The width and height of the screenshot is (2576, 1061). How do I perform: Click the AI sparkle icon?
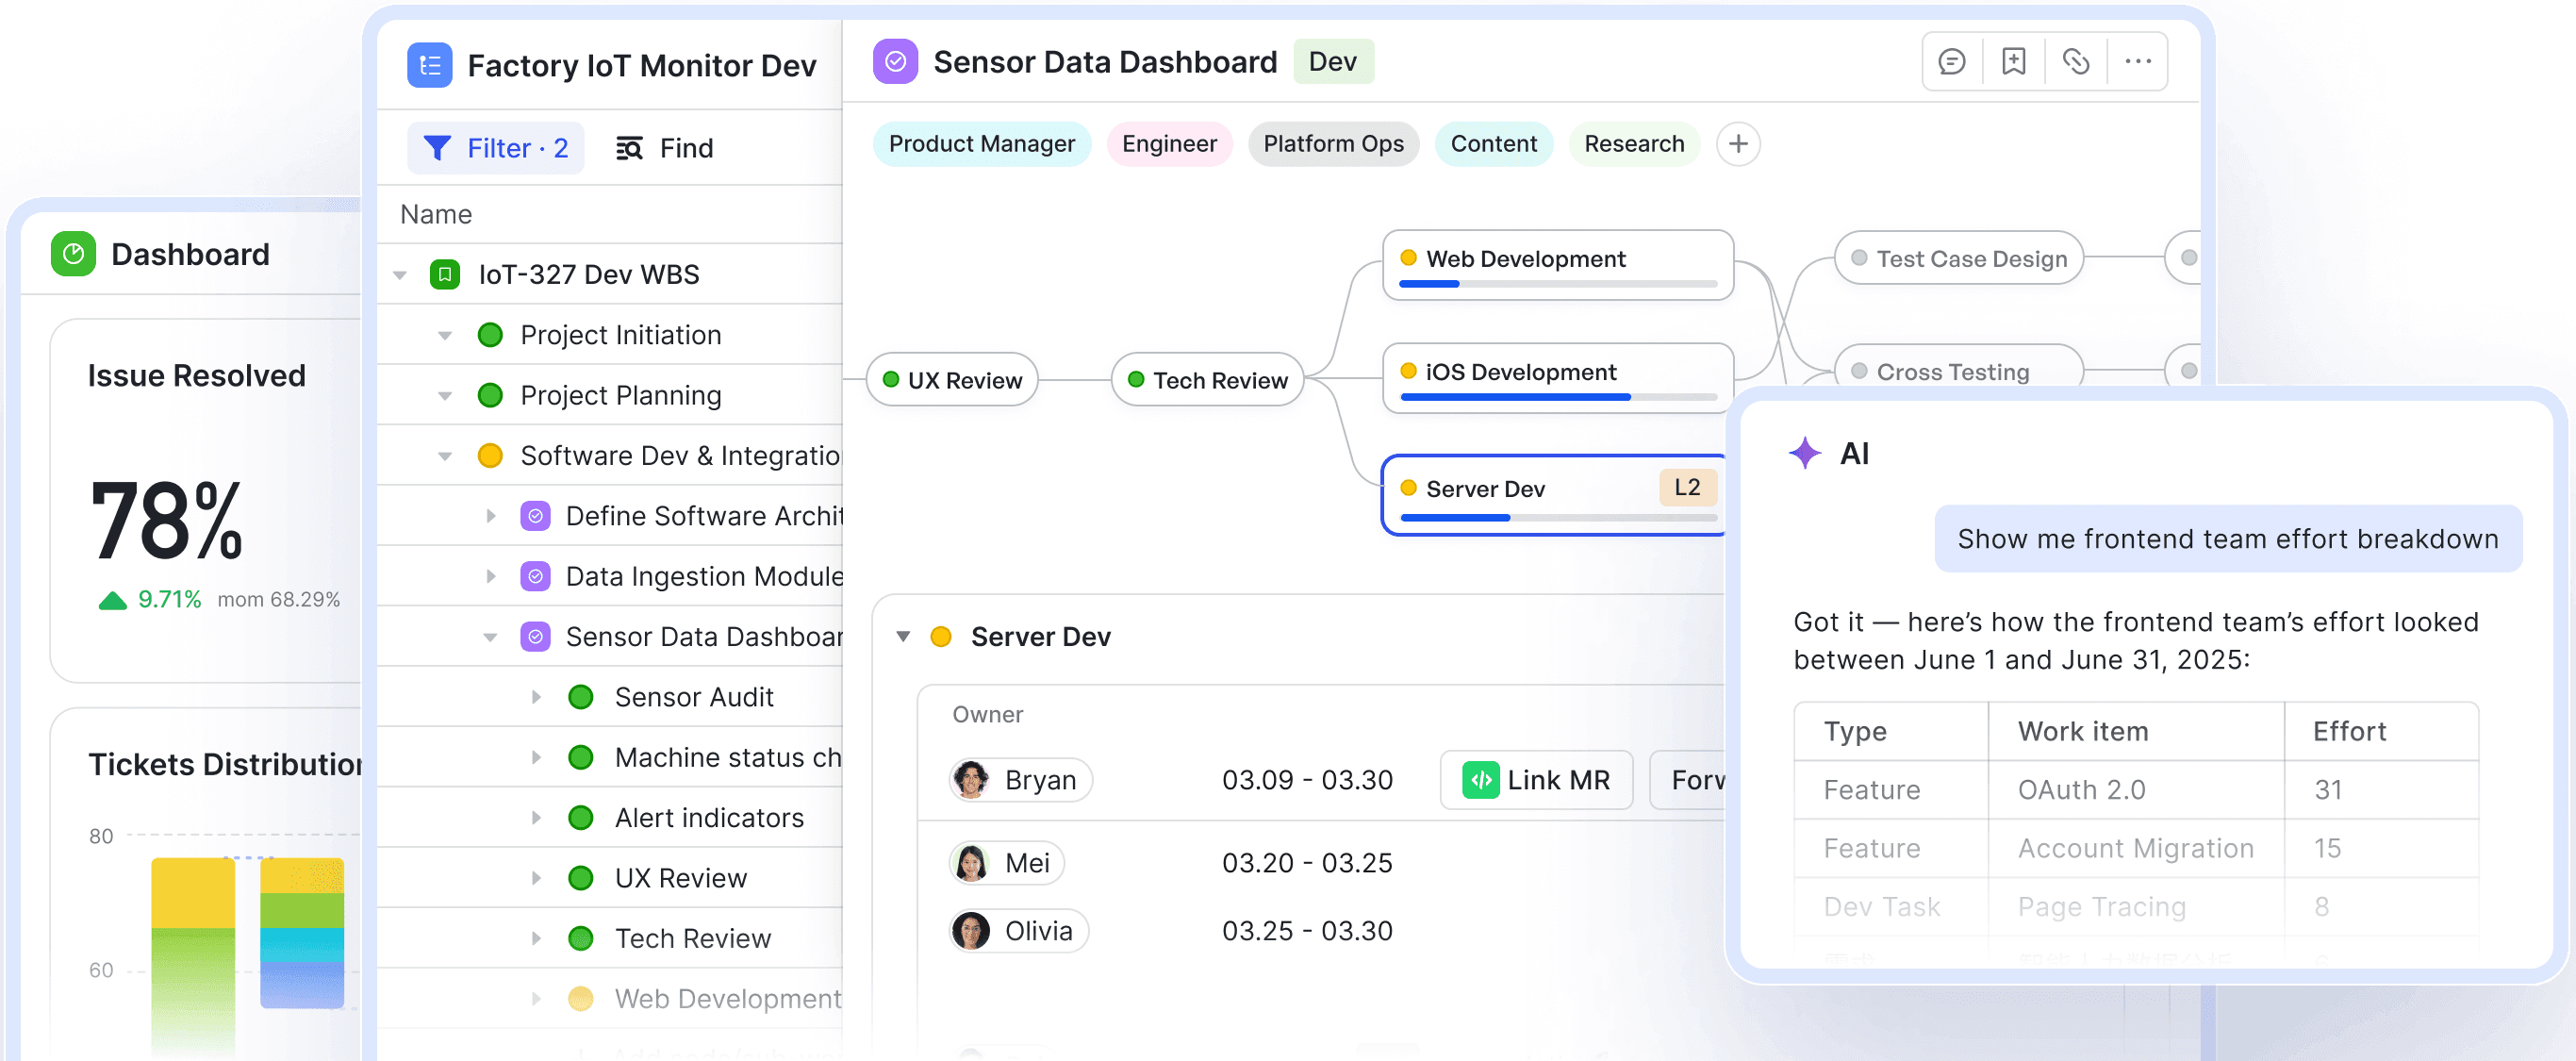point(1804,453)
